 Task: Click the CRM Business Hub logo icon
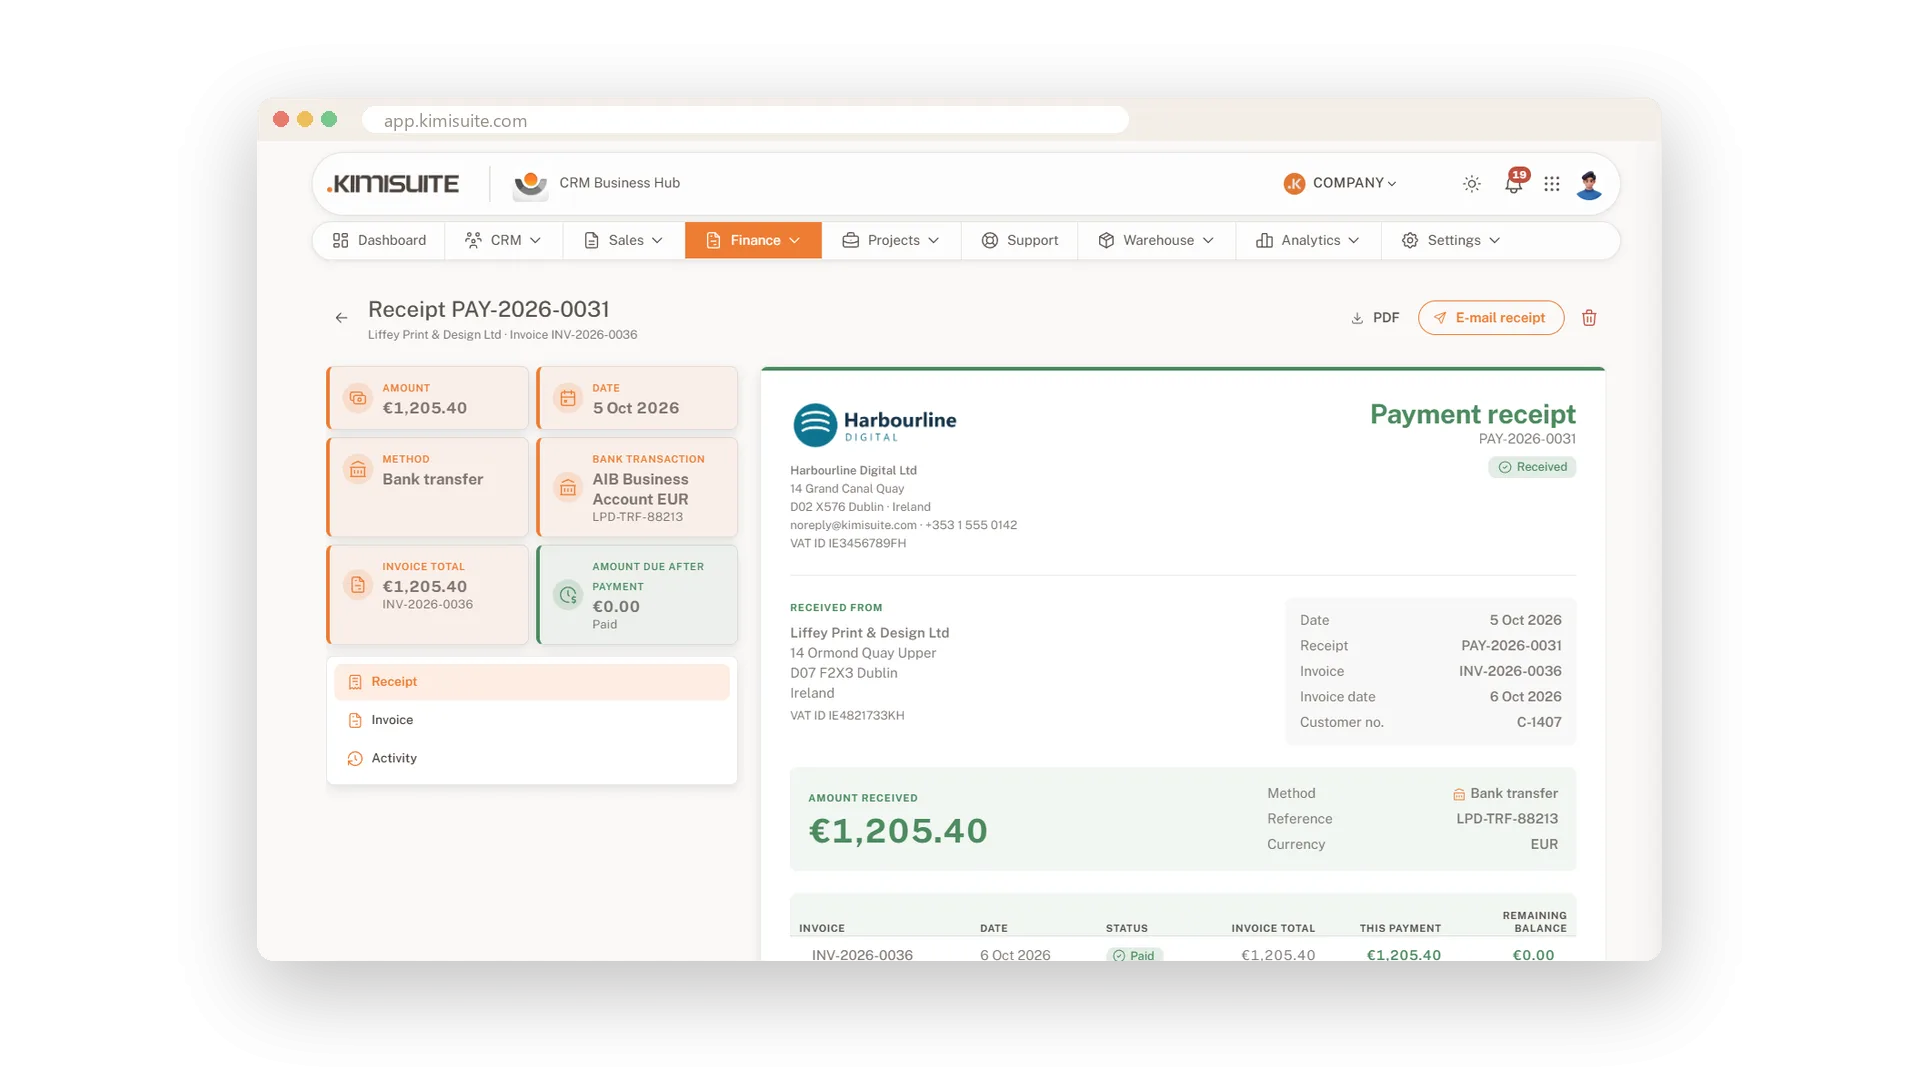click(x=530, y=184)
